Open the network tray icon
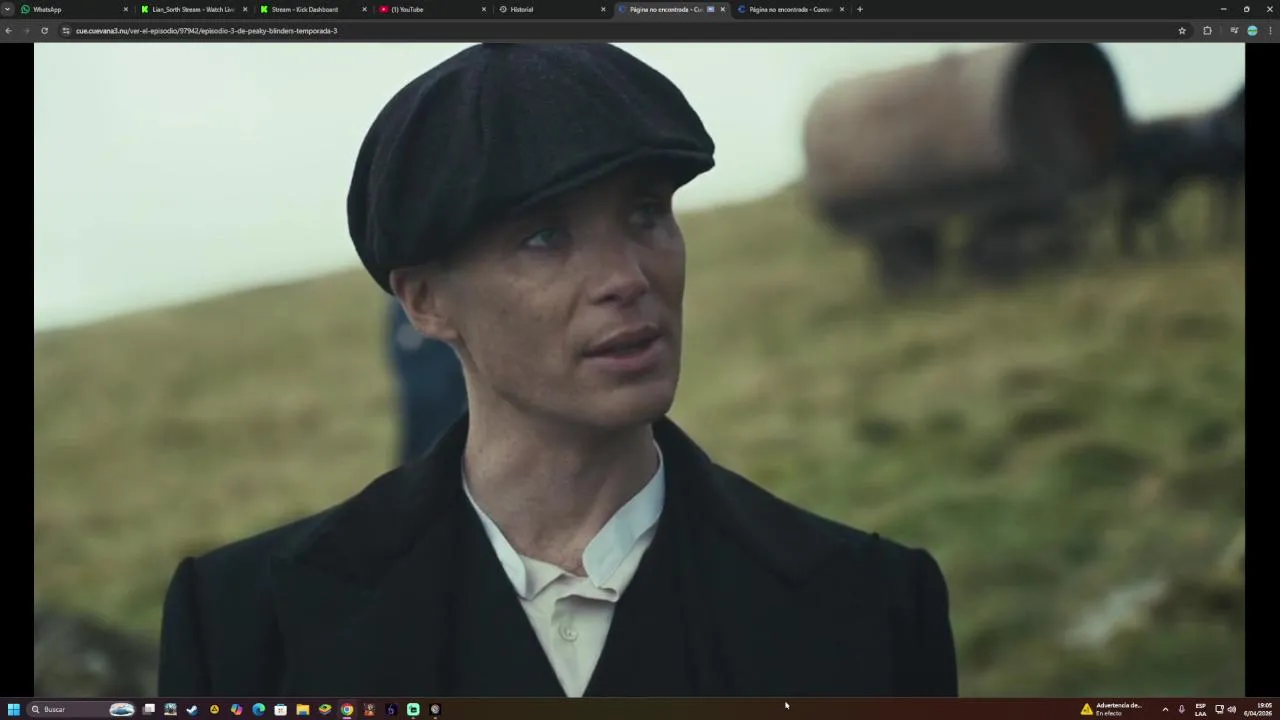1280x720 pixels. (x=1219, y=709)
